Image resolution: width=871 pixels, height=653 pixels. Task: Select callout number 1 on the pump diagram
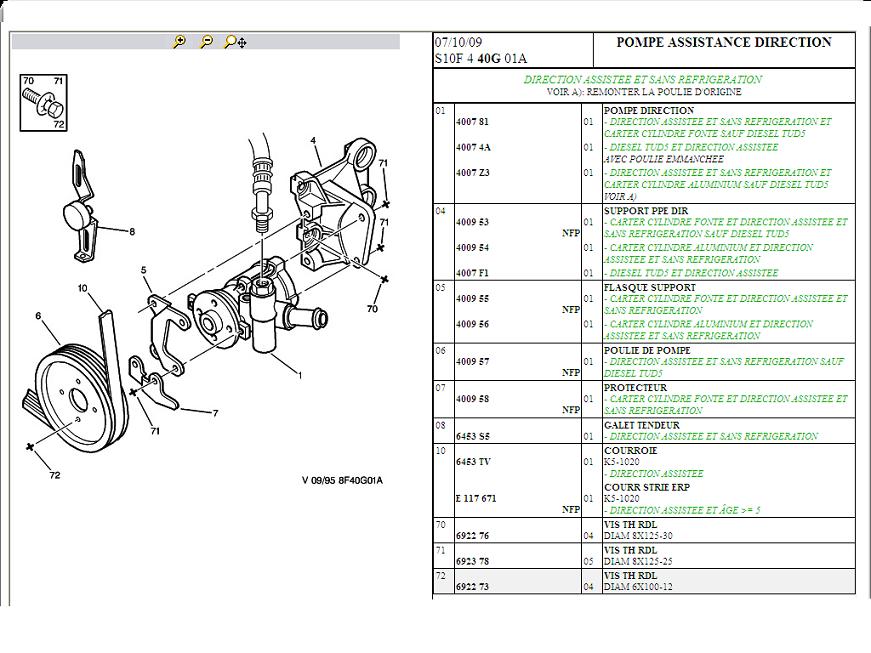pos(298,374)
